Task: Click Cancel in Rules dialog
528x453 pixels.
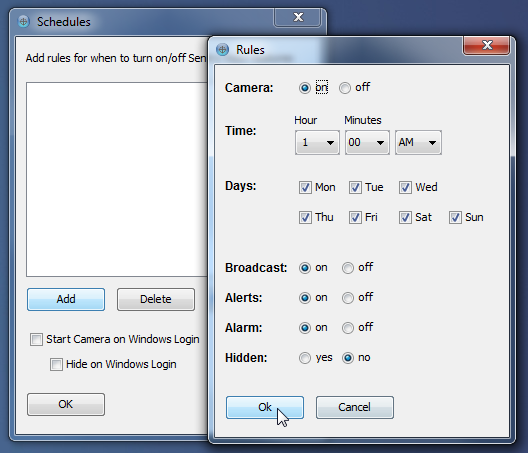Action: pos(355,408)
